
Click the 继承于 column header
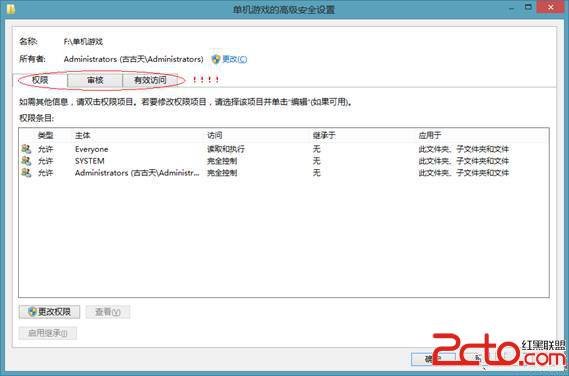(x=324, y=135)
